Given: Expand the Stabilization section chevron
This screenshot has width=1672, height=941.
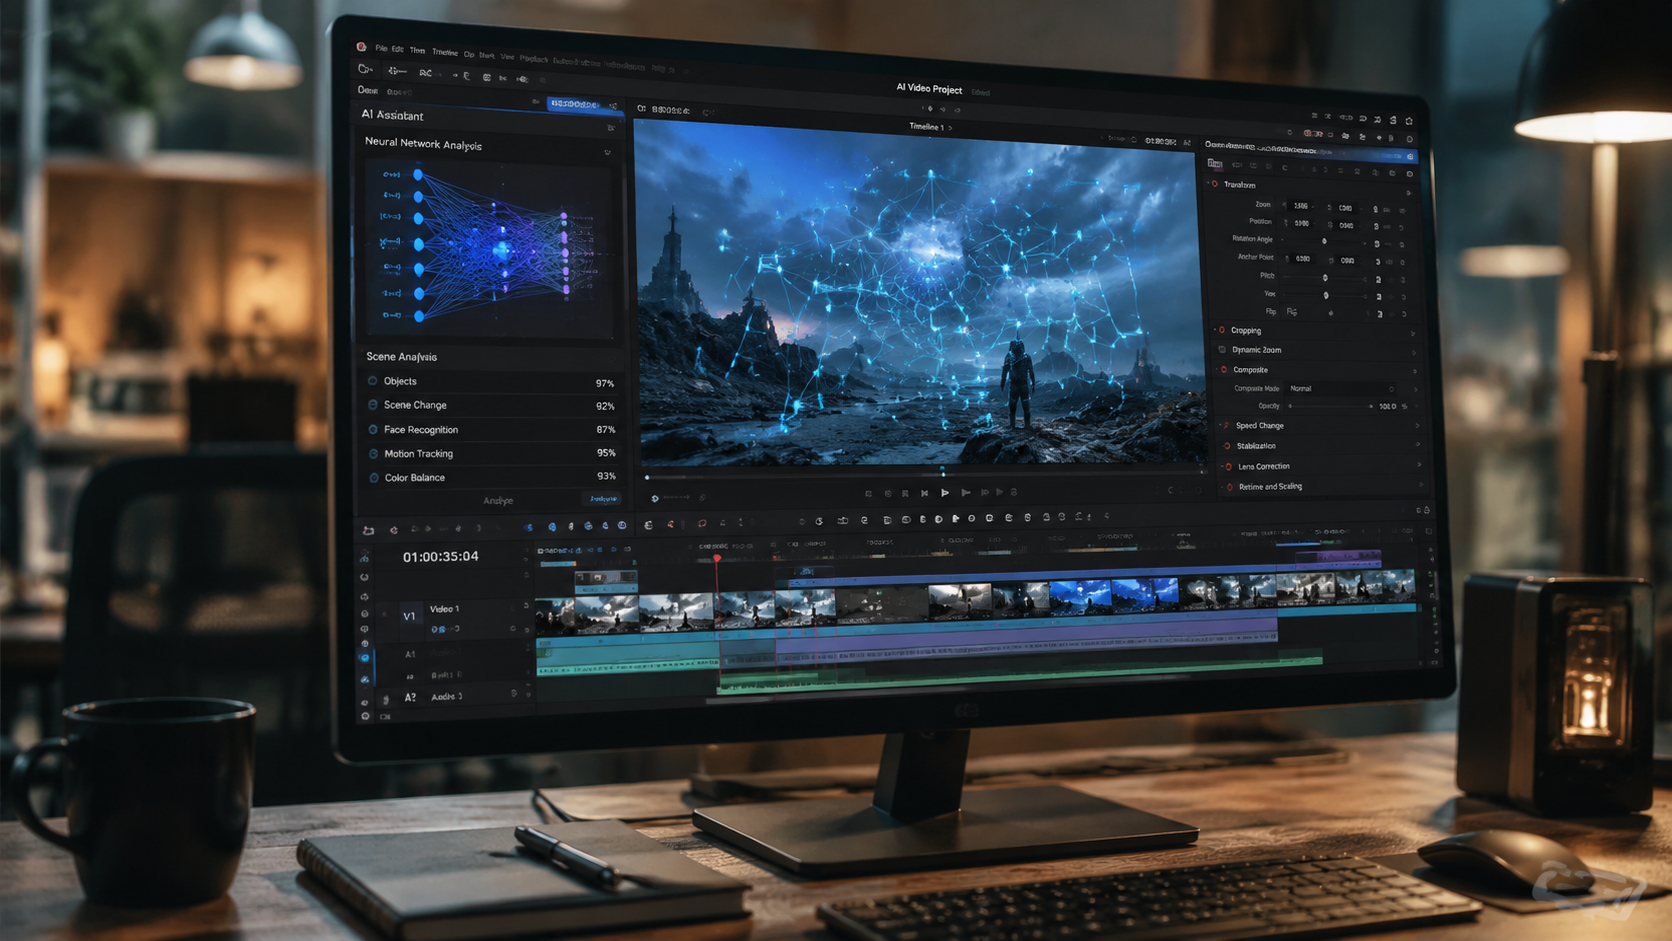Looking at the screenshot, I should click(1418, 446).
